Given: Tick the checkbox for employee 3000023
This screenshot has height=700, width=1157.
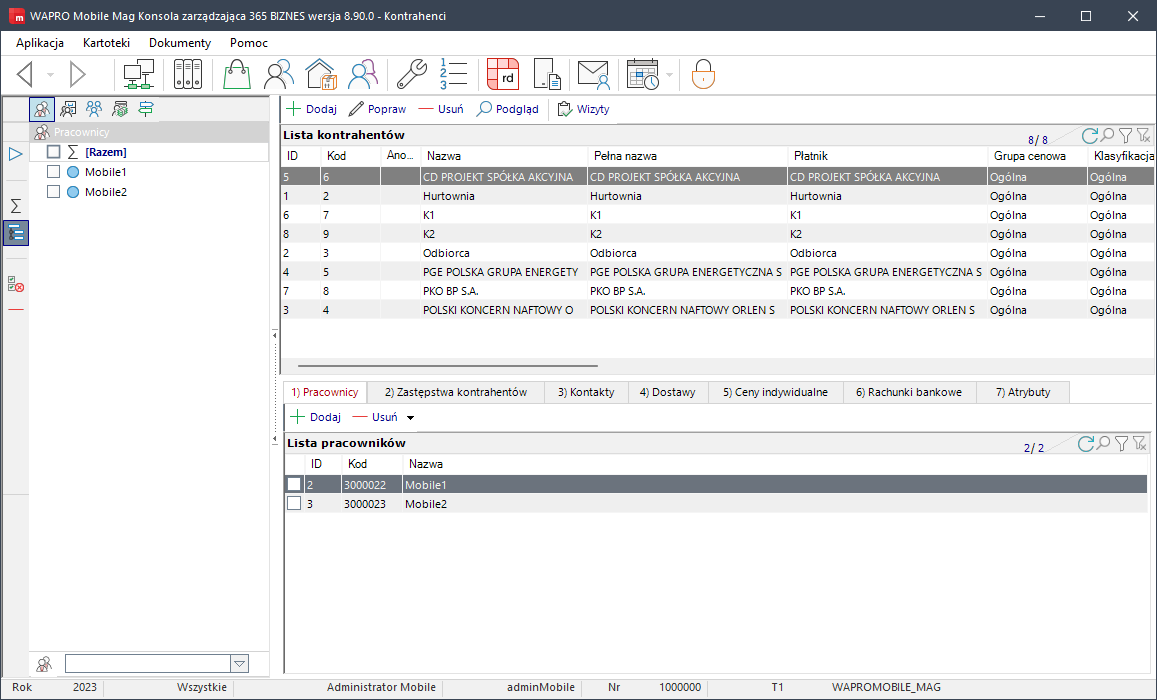Looking at the screenshot, I should tap(294, 504).
